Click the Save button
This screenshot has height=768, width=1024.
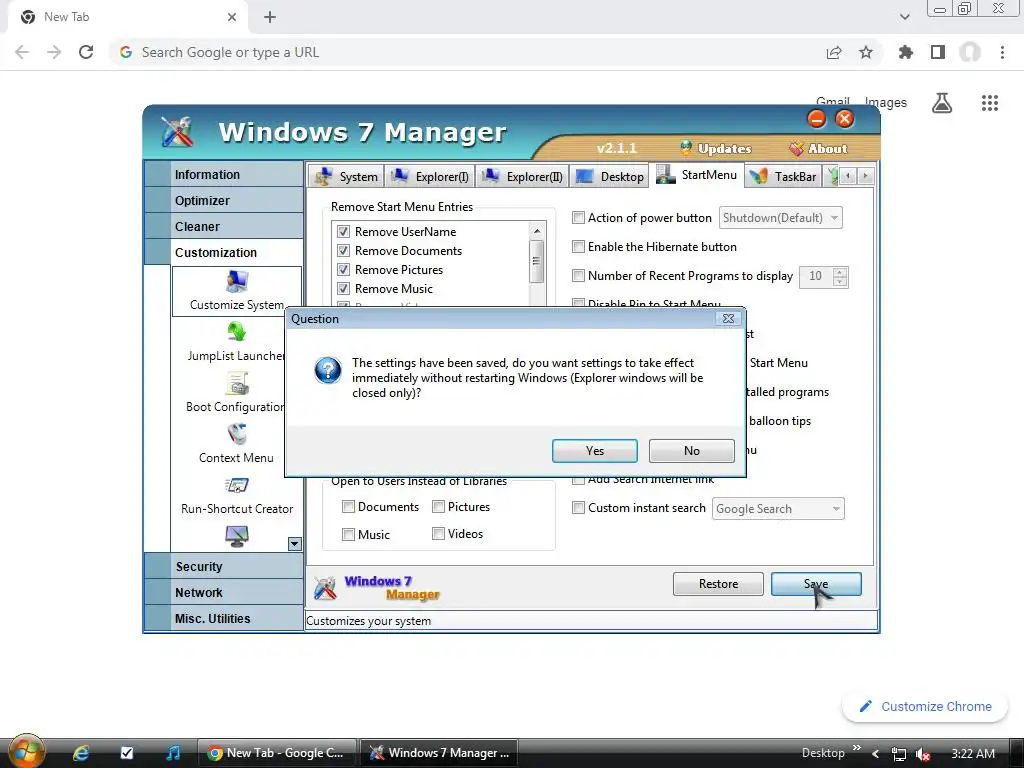coord(816,584)
